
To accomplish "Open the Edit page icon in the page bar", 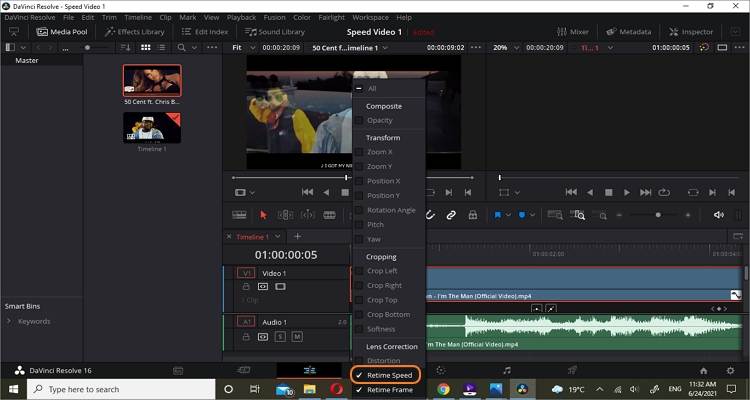I will [309, 370].
